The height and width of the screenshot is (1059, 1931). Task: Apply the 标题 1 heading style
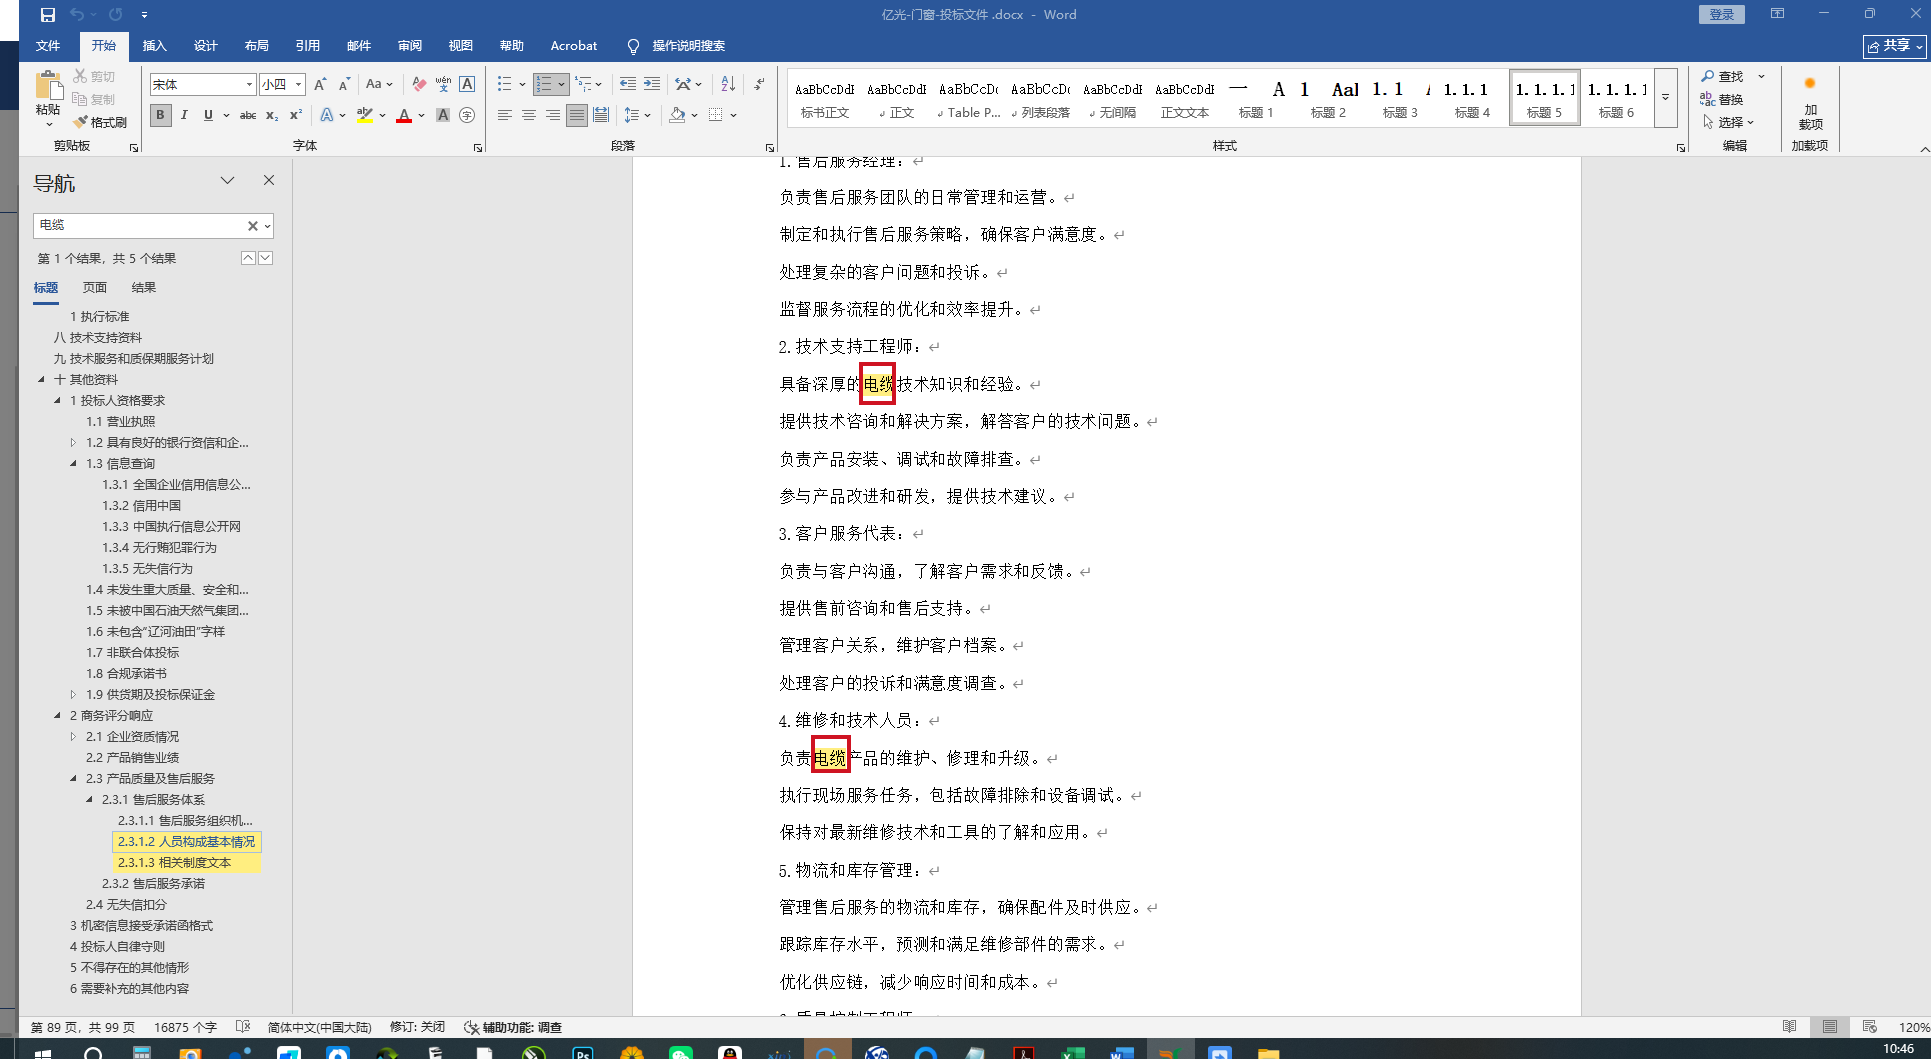[1256, 98]
